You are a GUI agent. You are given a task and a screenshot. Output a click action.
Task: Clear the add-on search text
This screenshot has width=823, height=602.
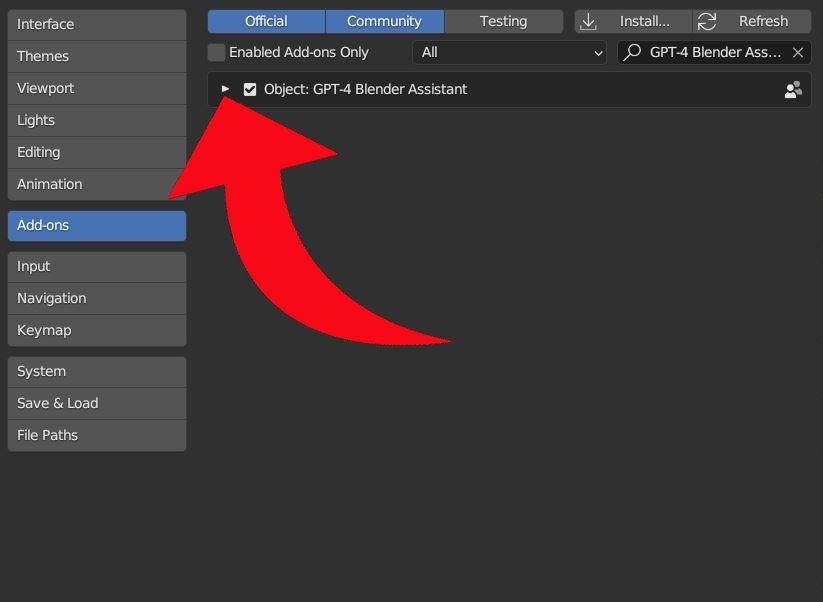point(797,52)
